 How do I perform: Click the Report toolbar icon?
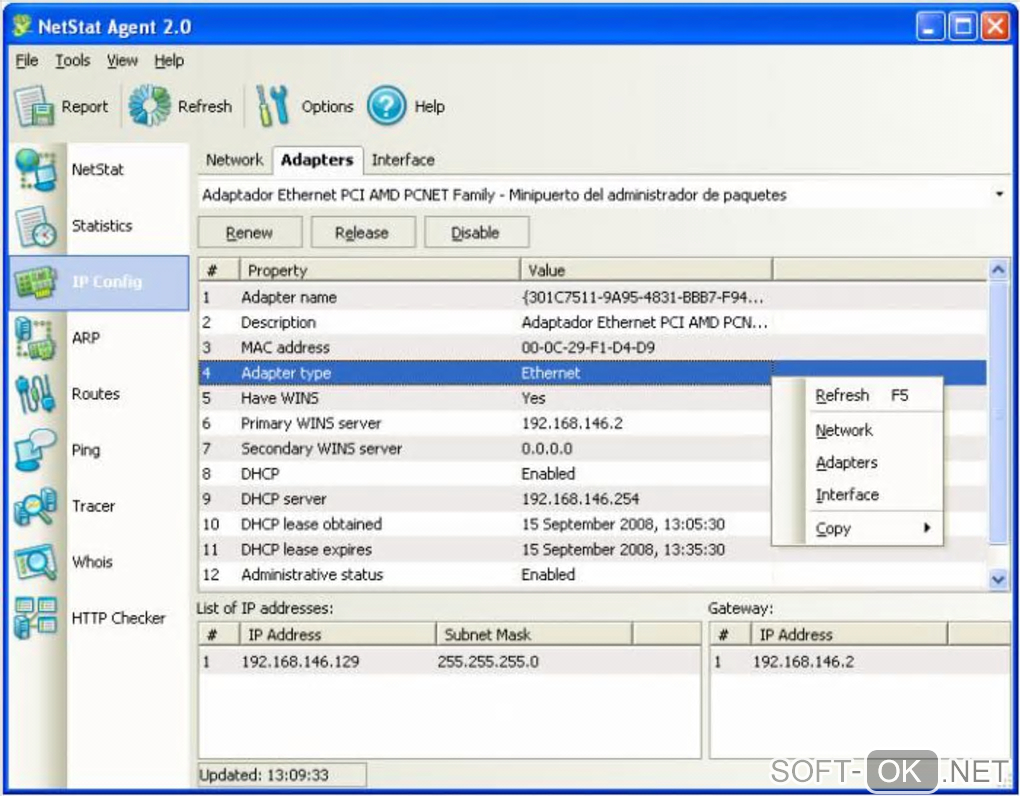34,106
